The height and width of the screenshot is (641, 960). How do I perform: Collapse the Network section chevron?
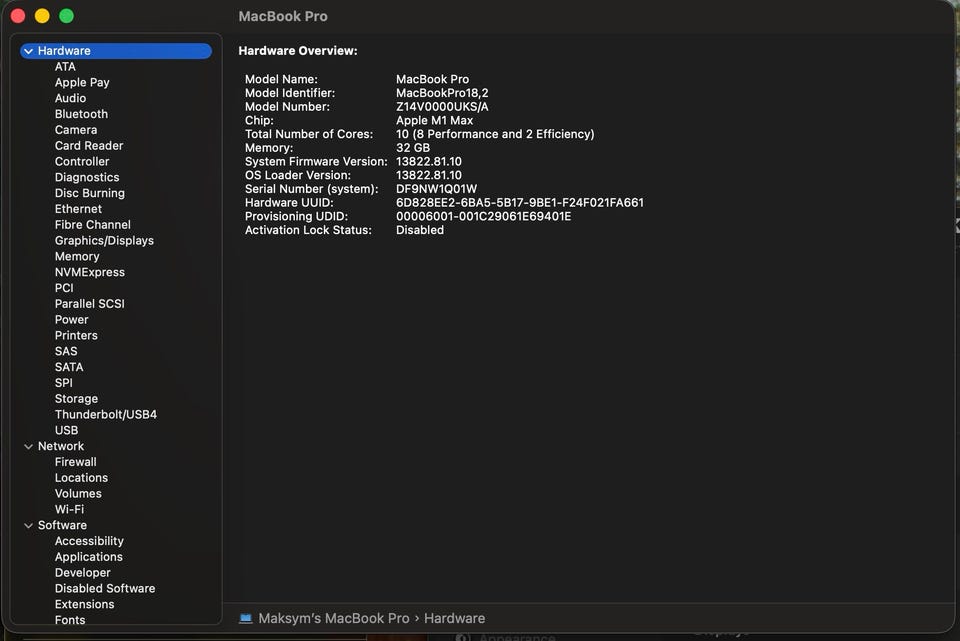click(x=29, y=447)
